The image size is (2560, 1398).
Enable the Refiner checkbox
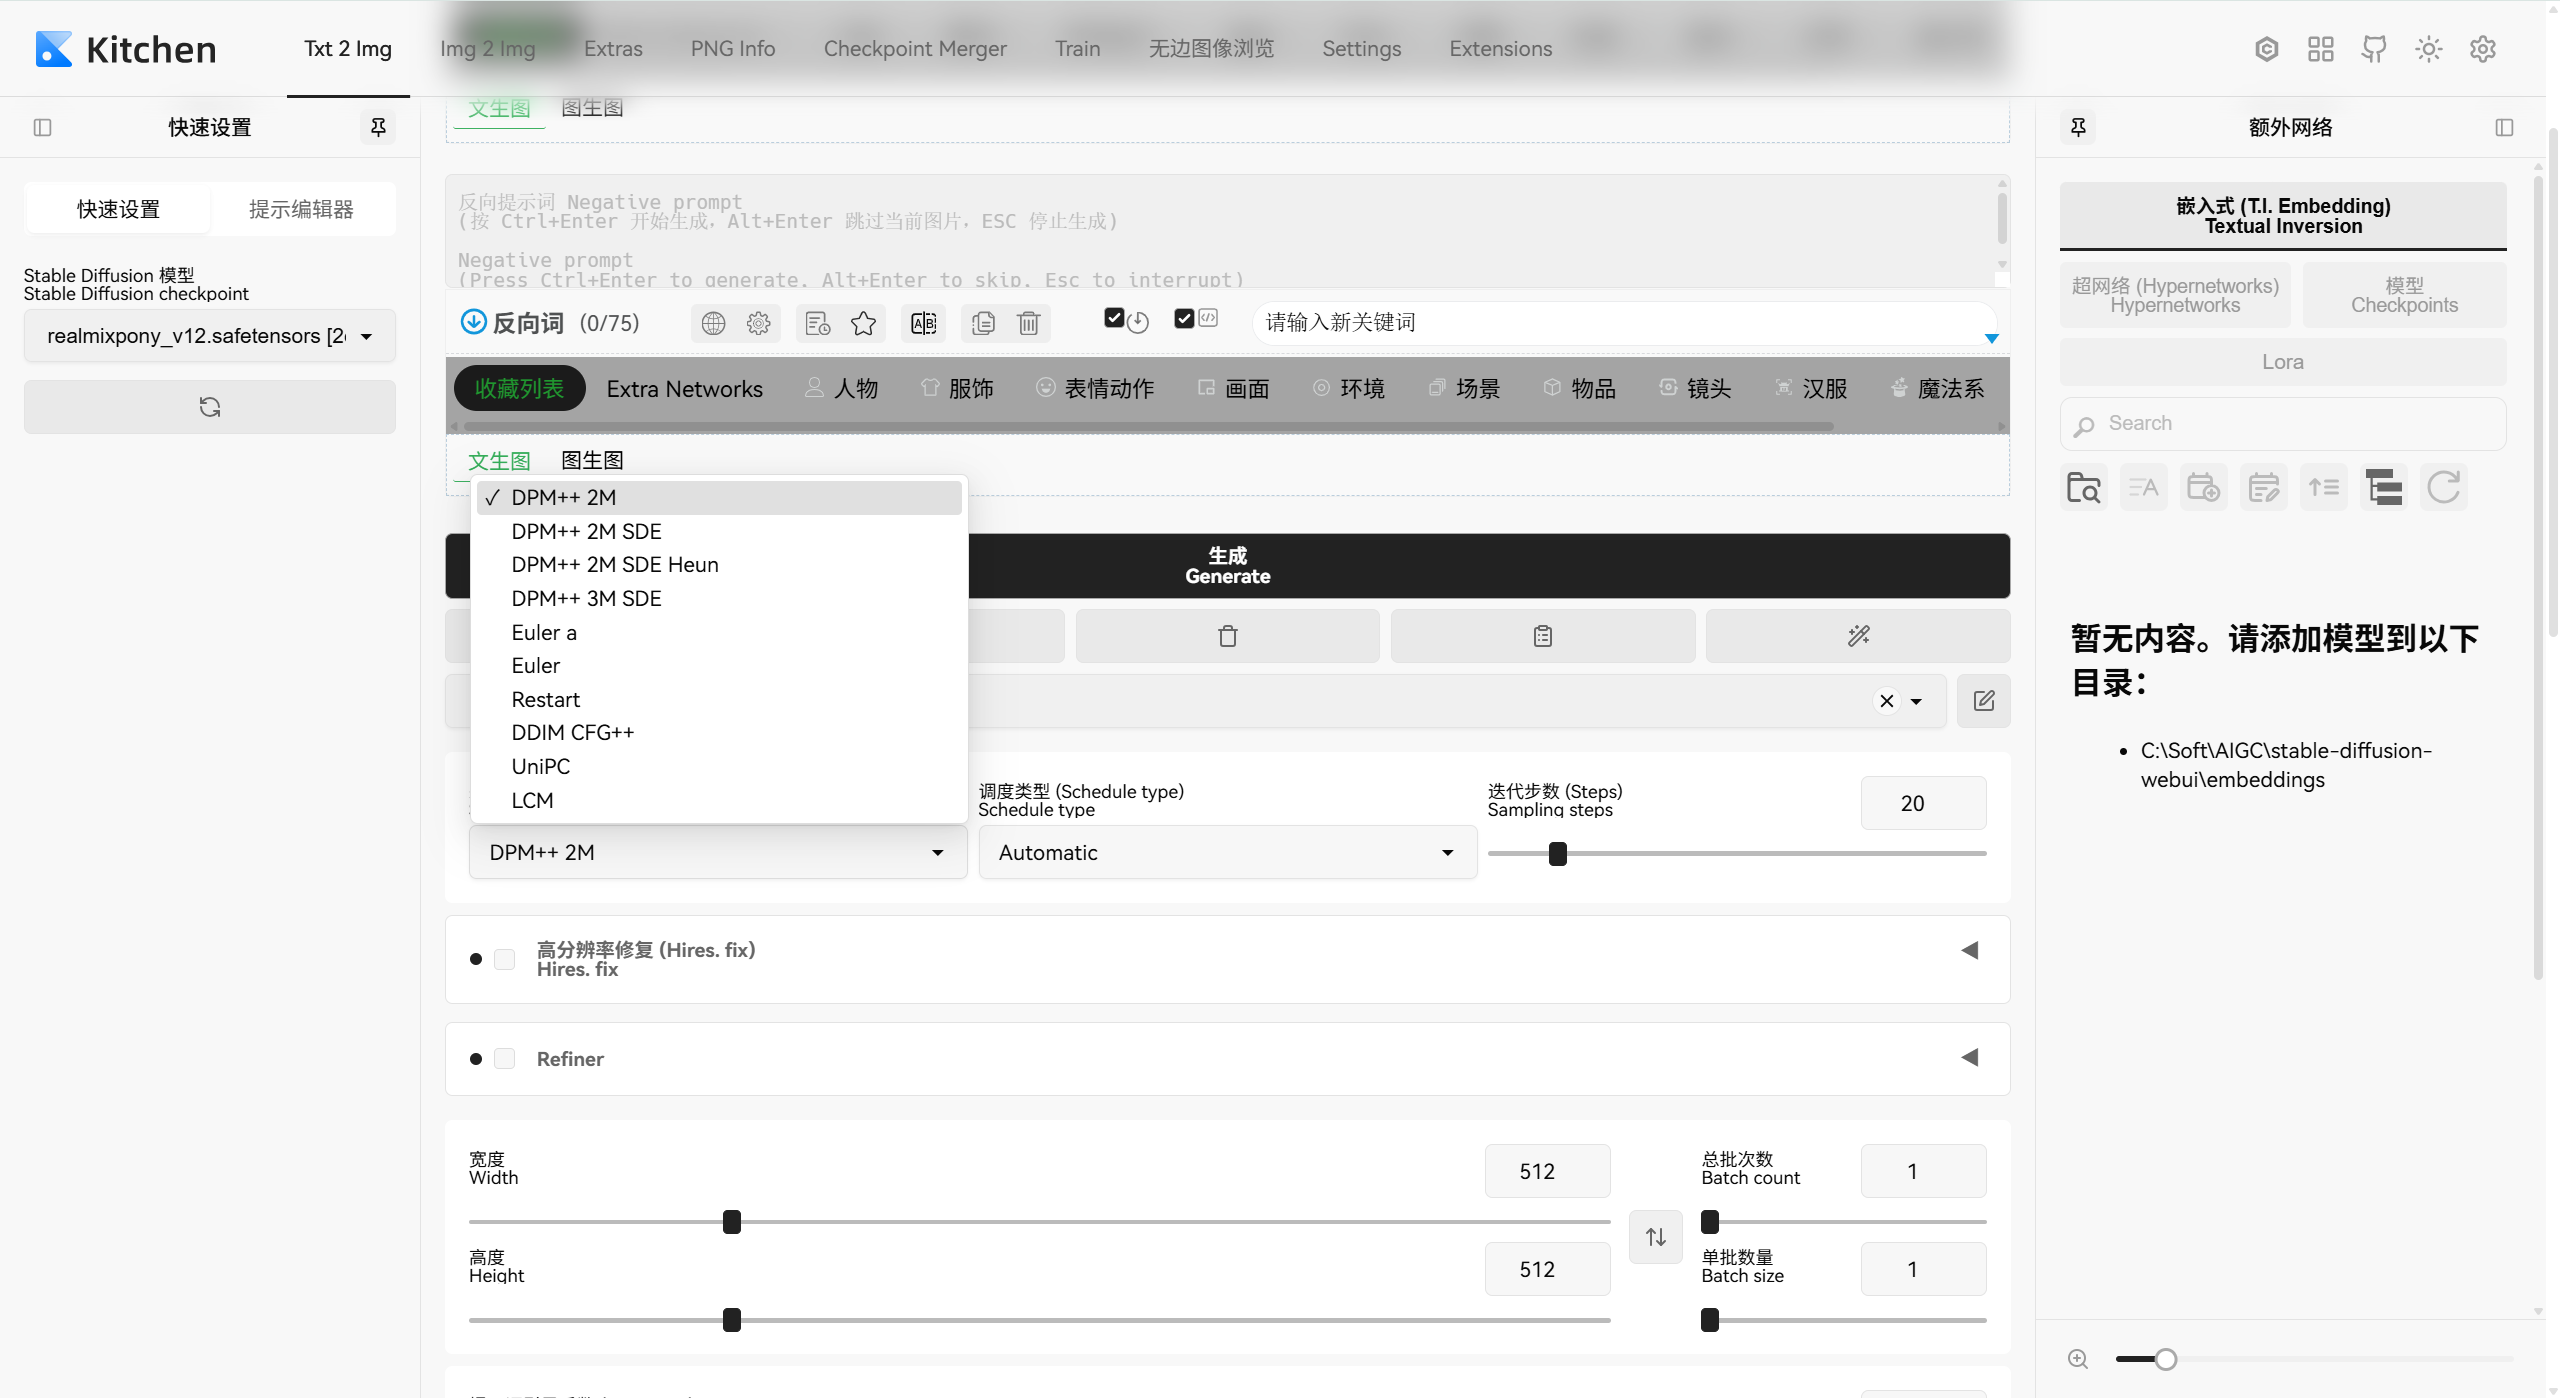[505, 1059]
